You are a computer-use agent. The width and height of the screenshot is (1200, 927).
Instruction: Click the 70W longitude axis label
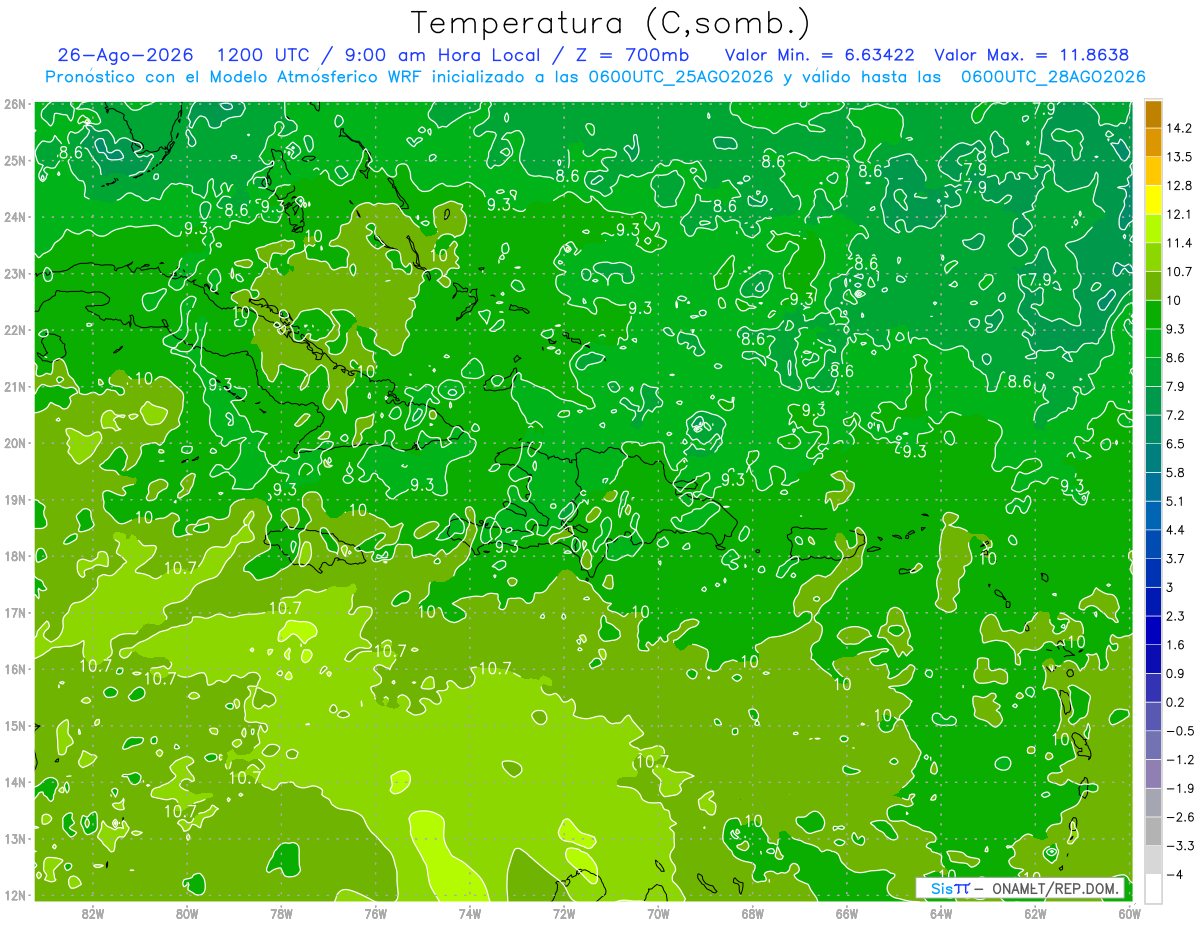click(658, 913)
